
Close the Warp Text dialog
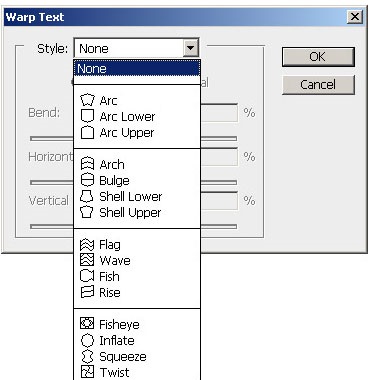(x=355, y=17)
